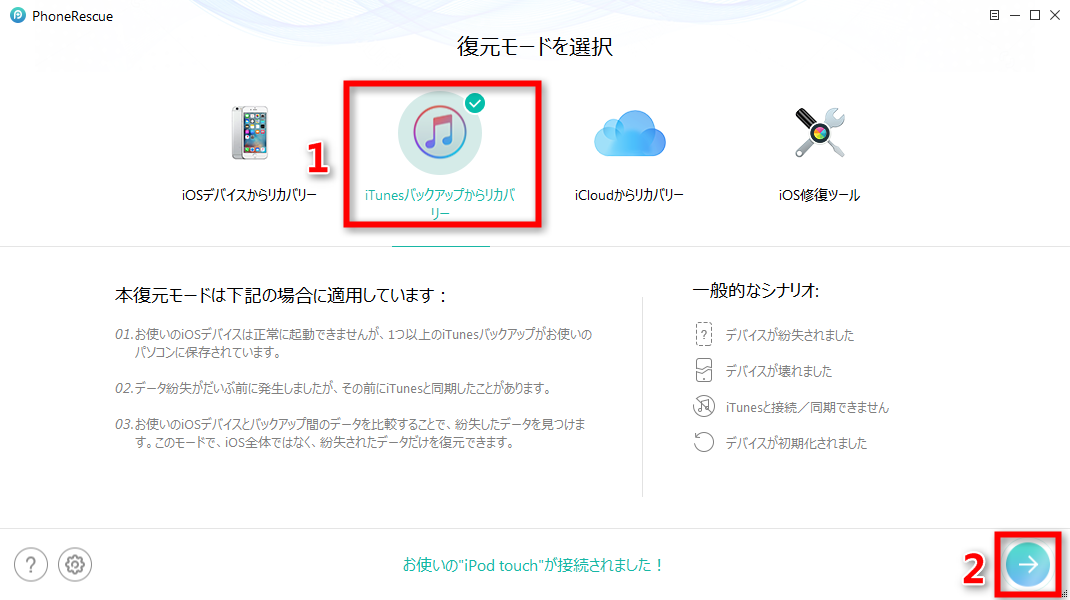The image size is (1070, 600).
Task: Open the iOS修復ツール wrench icon
Action: (819, 132)
